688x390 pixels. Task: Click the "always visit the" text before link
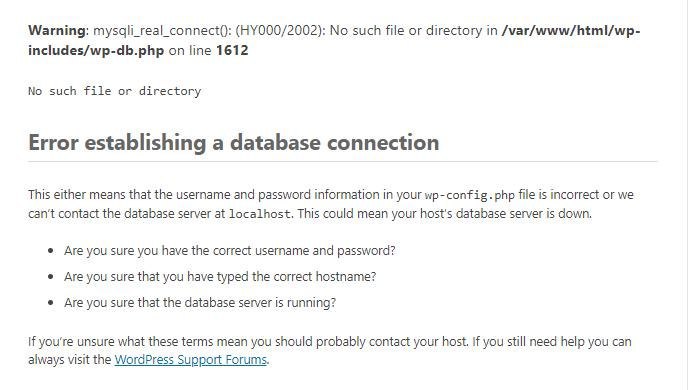coord(70,360)
